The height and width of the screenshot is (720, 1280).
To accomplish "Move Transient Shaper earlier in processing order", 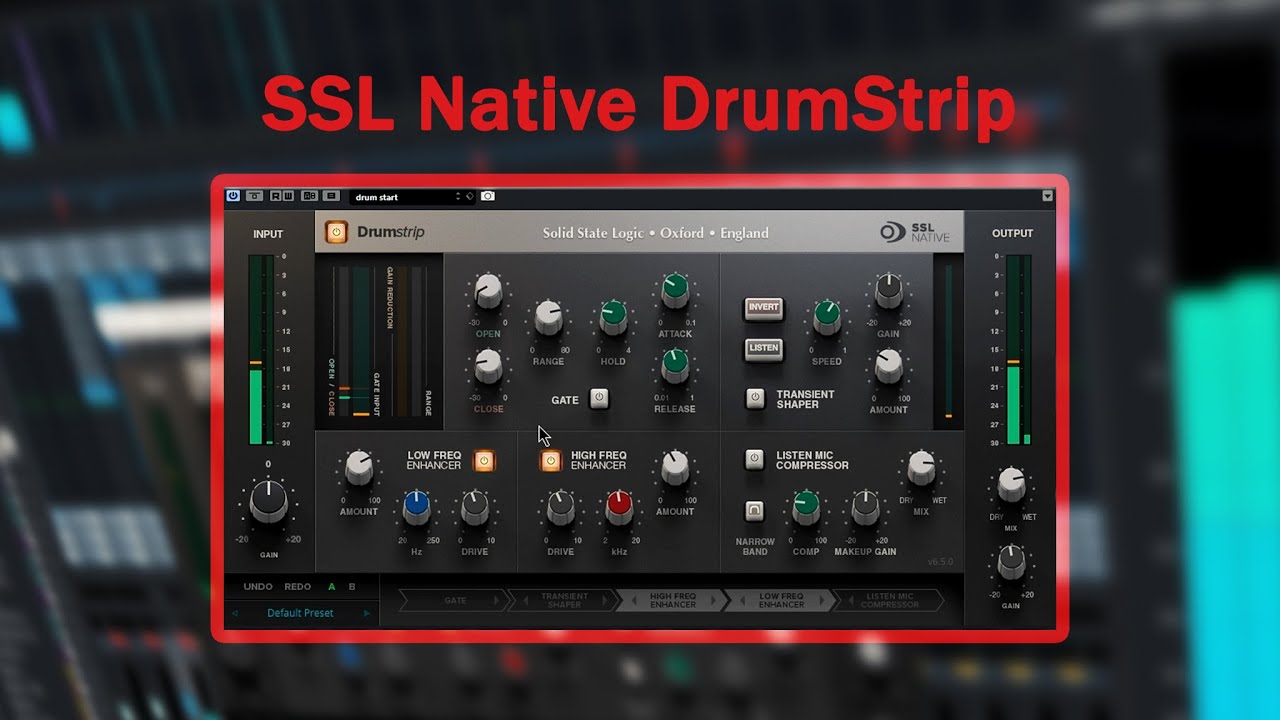I will click(526, 600).
